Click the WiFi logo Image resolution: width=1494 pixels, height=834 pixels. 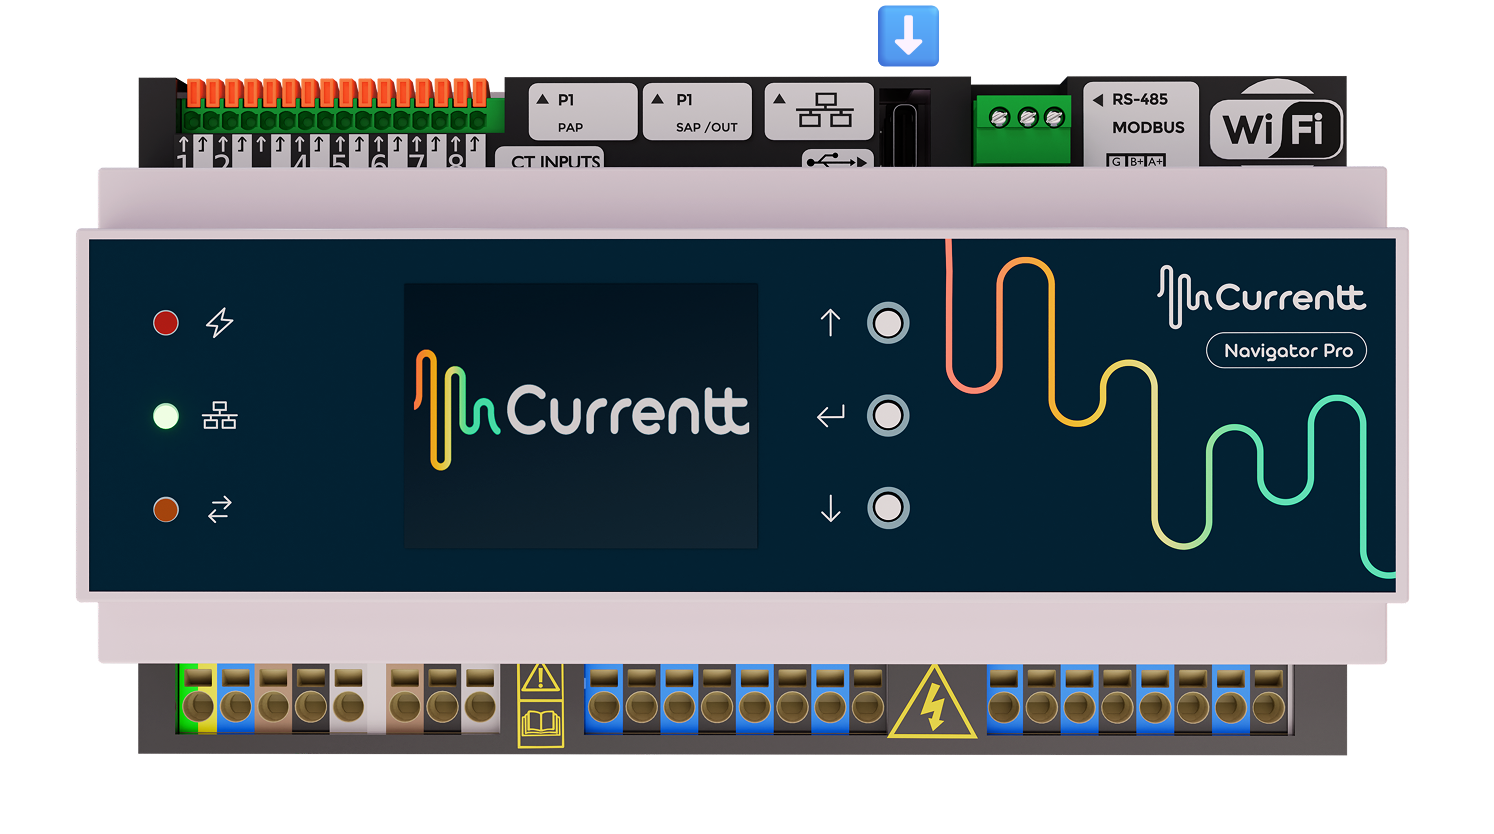coord(1275,129)
